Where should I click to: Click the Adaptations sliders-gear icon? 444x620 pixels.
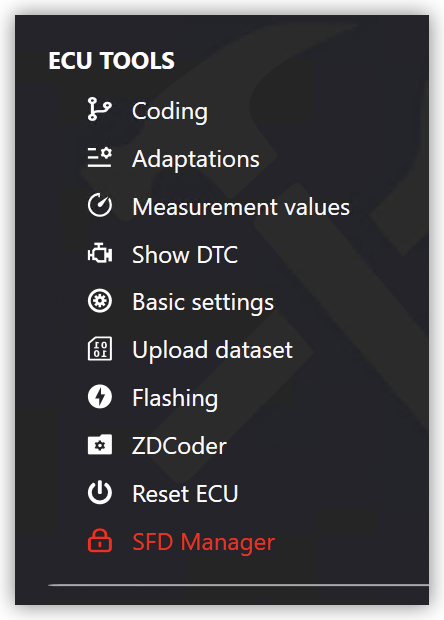coord(100,157)
